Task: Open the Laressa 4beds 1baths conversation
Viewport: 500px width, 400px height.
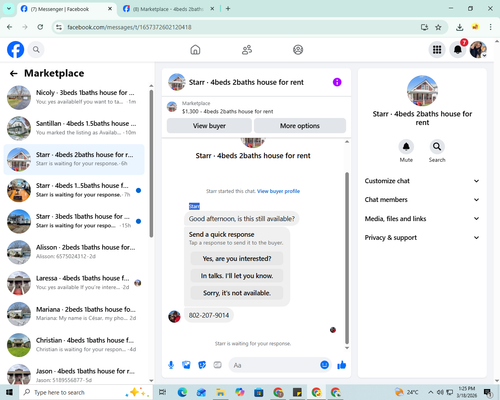Action: tap(74, 283)
